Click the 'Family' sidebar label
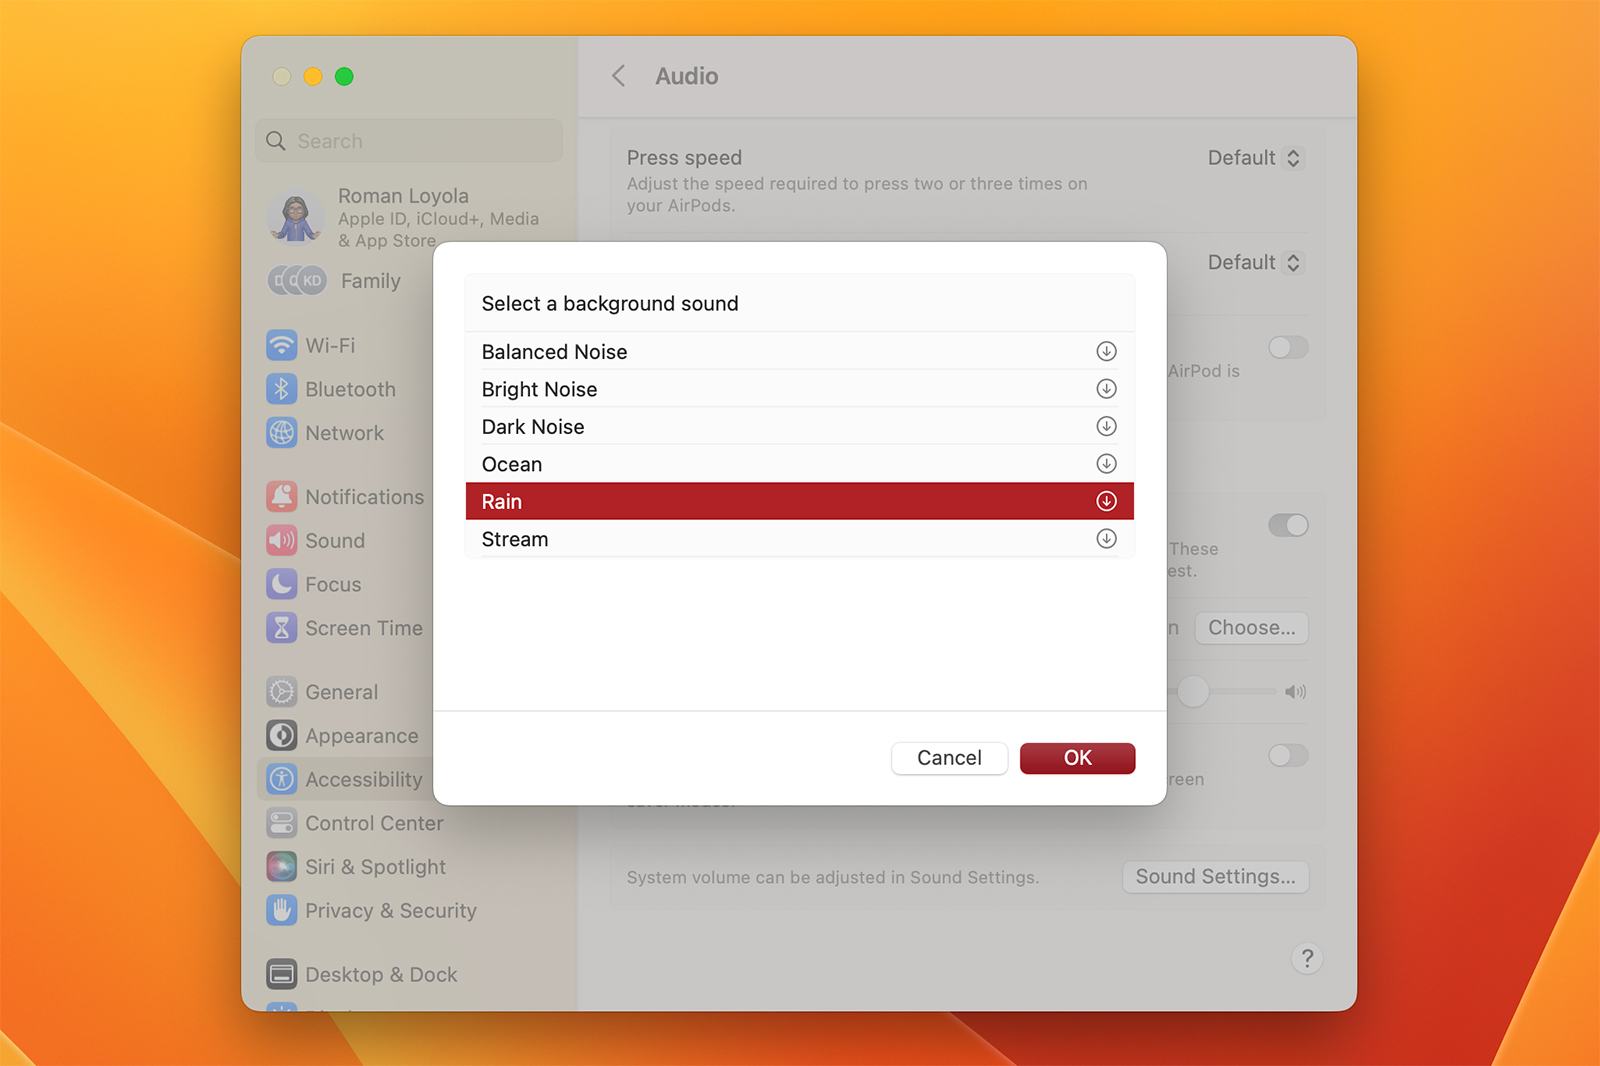 371,281
